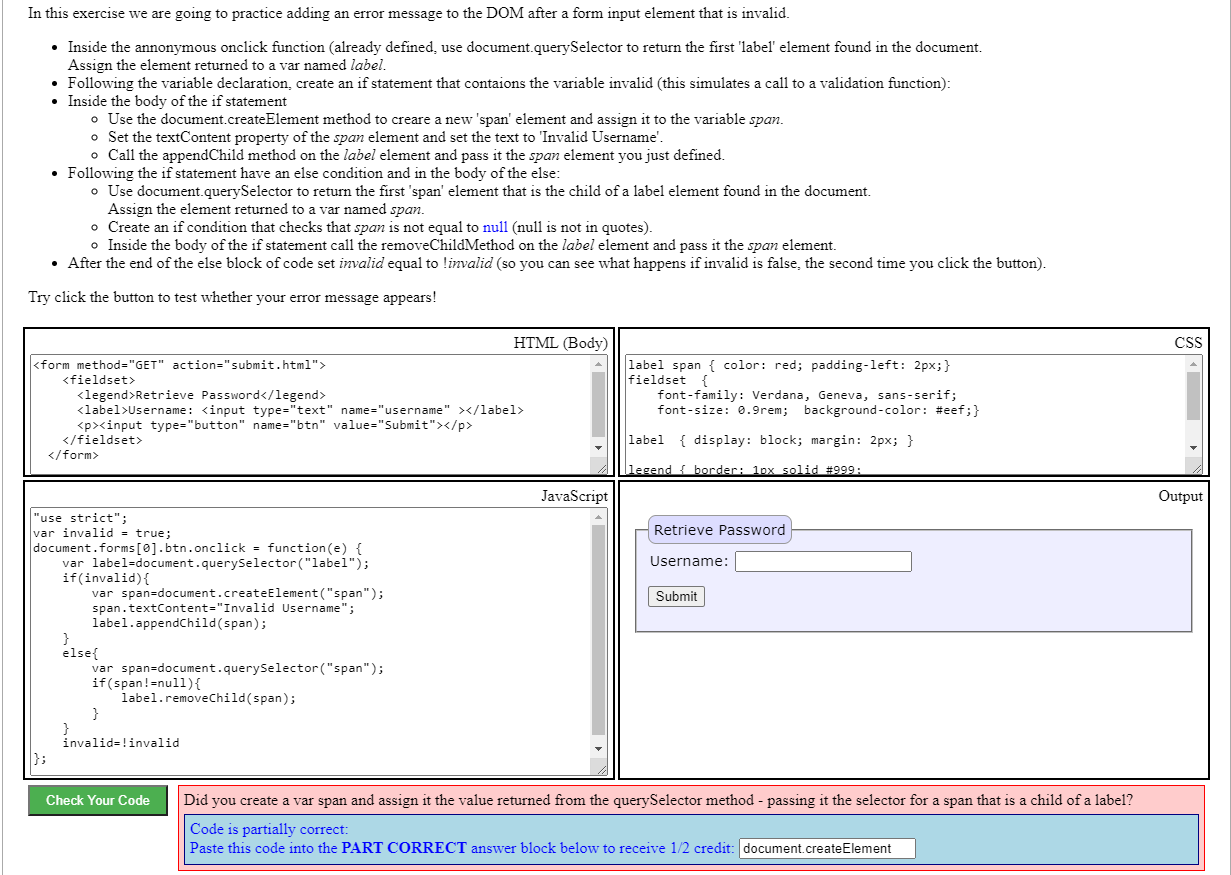Click the <legend>Retrieve Password</legend> HTML line

[201, 395]
